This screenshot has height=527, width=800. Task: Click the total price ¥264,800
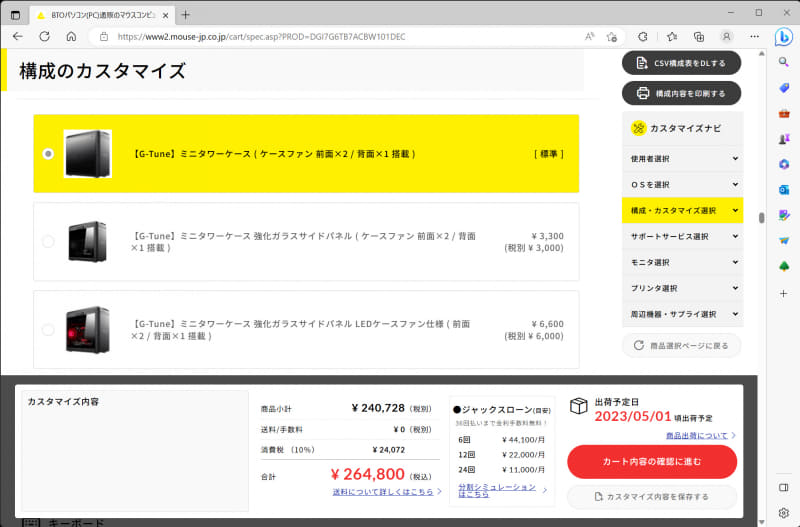click(368, 474)
